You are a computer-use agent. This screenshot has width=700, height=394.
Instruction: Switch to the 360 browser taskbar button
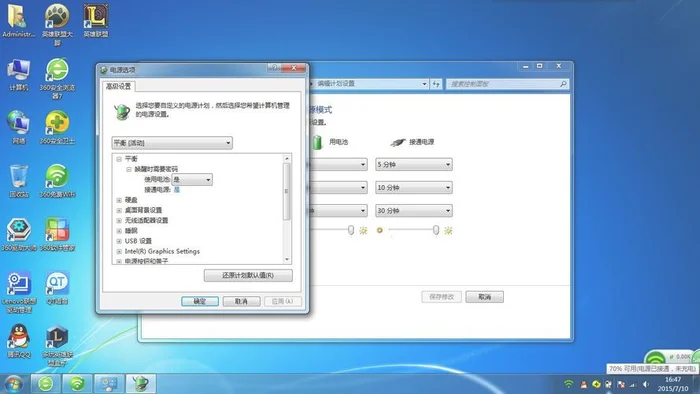[46, 384]
